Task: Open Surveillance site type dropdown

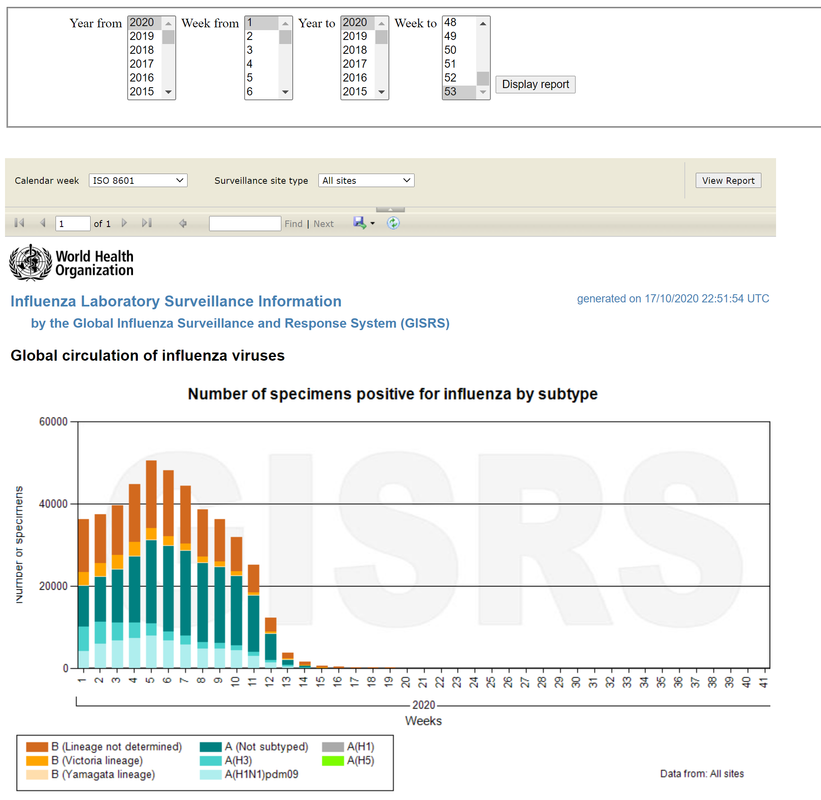Action: pyautogui.click(x=367, y=181)
